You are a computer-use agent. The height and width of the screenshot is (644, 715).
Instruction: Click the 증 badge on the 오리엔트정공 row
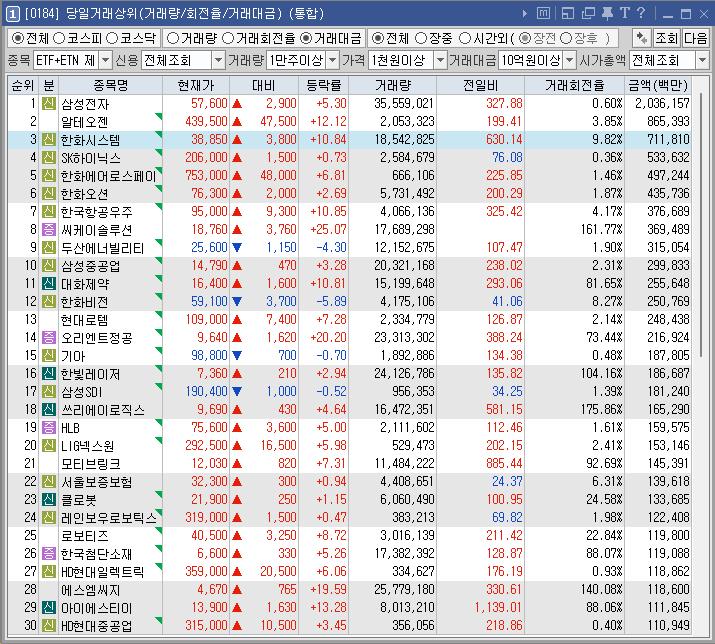tap(49, 338)
